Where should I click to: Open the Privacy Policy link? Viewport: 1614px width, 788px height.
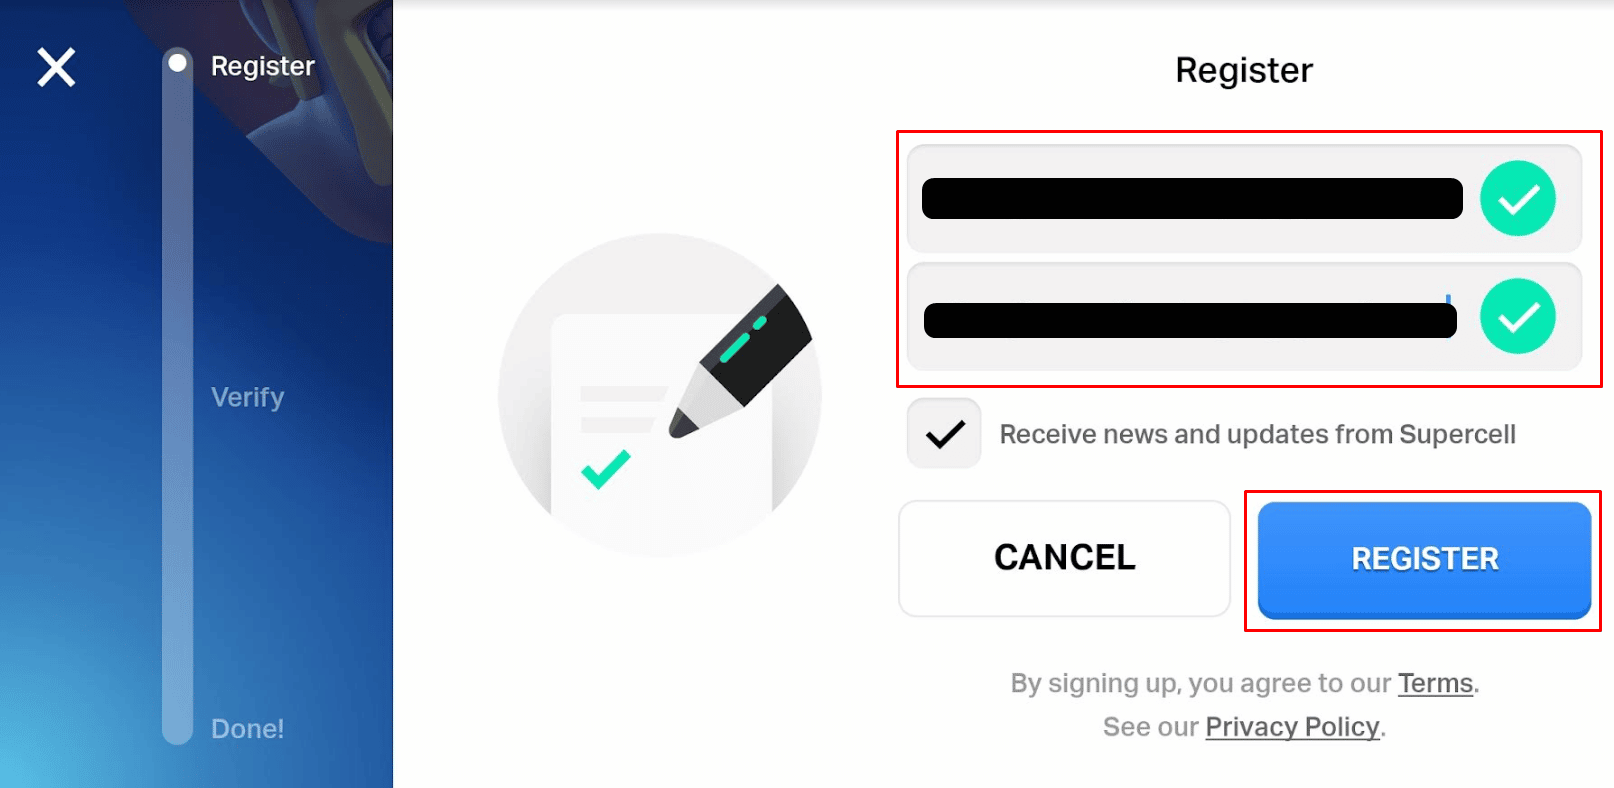coord(1292,727)
